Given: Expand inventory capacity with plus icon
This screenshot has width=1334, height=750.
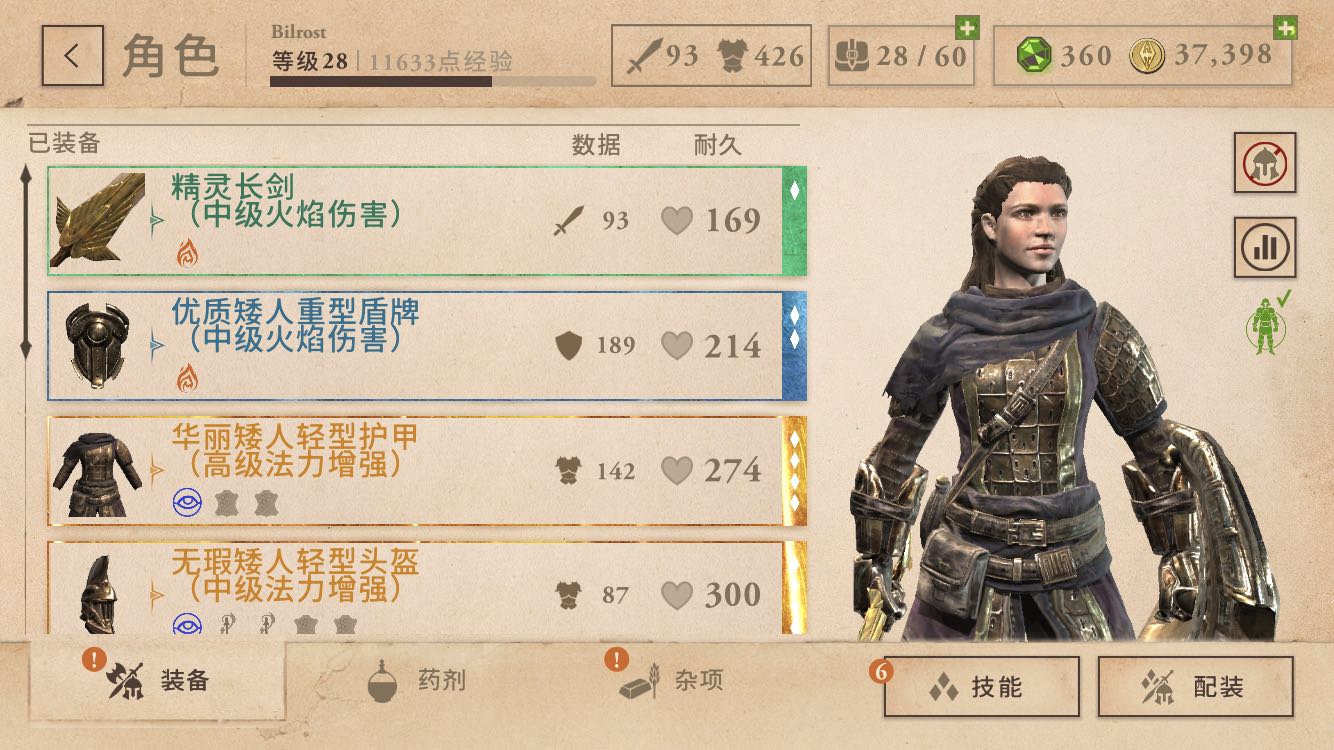Looking at the screenshot, I should (x=967, y=27).
